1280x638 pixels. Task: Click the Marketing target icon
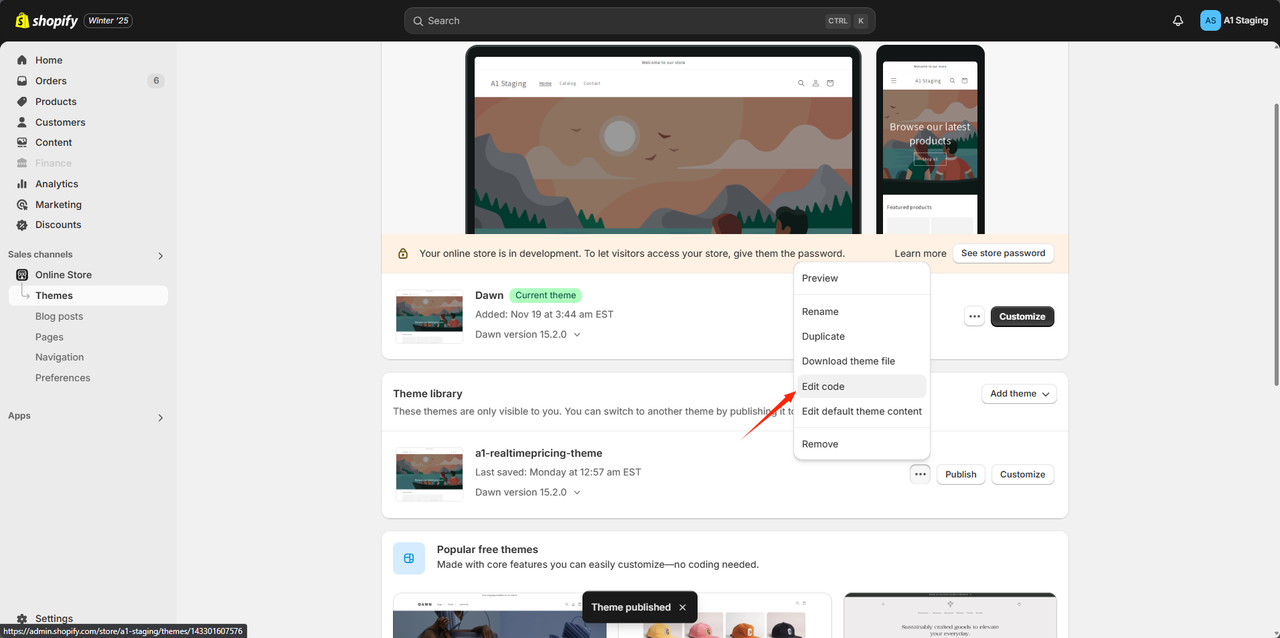[22, 204]
